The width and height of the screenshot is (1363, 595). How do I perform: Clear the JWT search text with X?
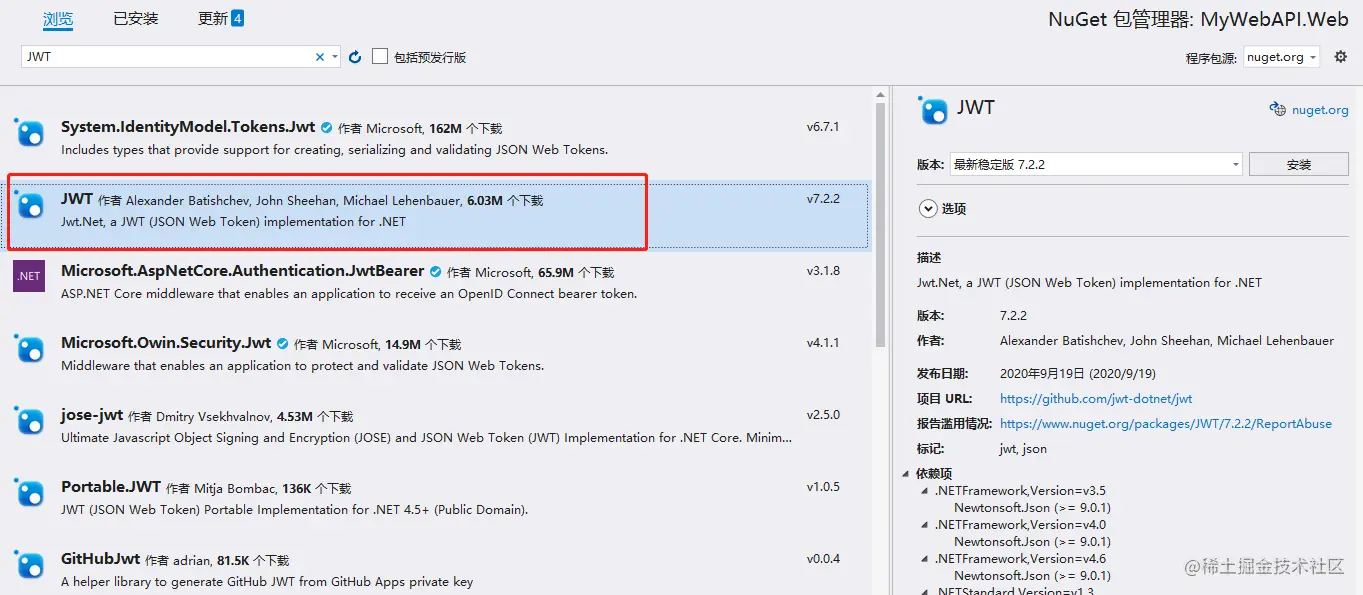pos(320,57)
